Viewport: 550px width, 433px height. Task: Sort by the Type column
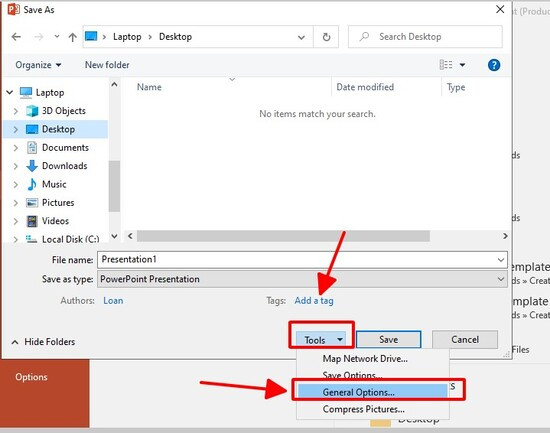click(456, 87)
